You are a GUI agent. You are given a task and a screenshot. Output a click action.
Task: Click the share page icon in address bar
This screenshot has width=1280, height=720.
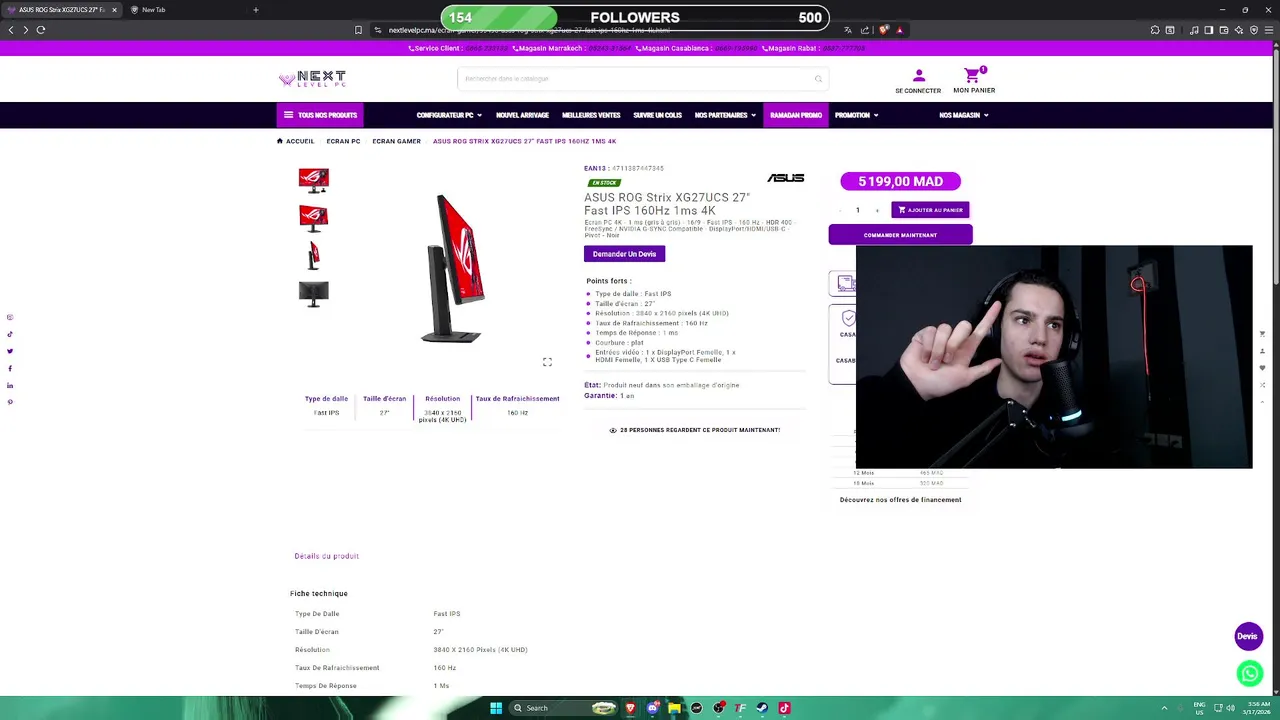click(864, 30)
